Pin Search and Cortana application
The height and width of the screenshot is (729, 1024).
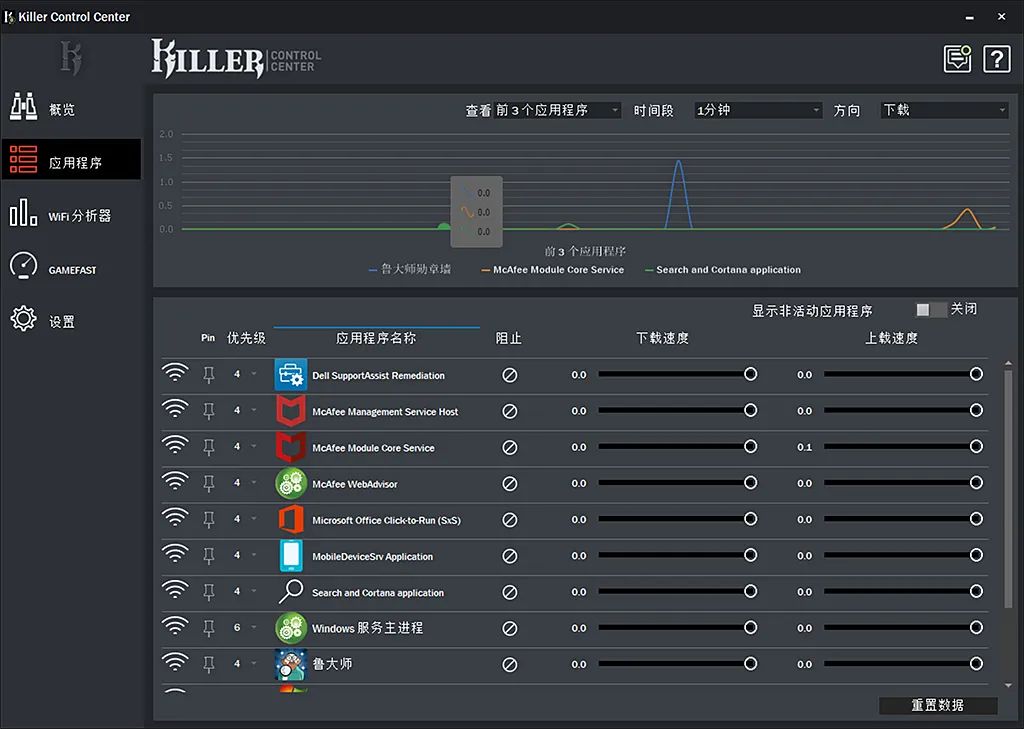coord(209,592)
